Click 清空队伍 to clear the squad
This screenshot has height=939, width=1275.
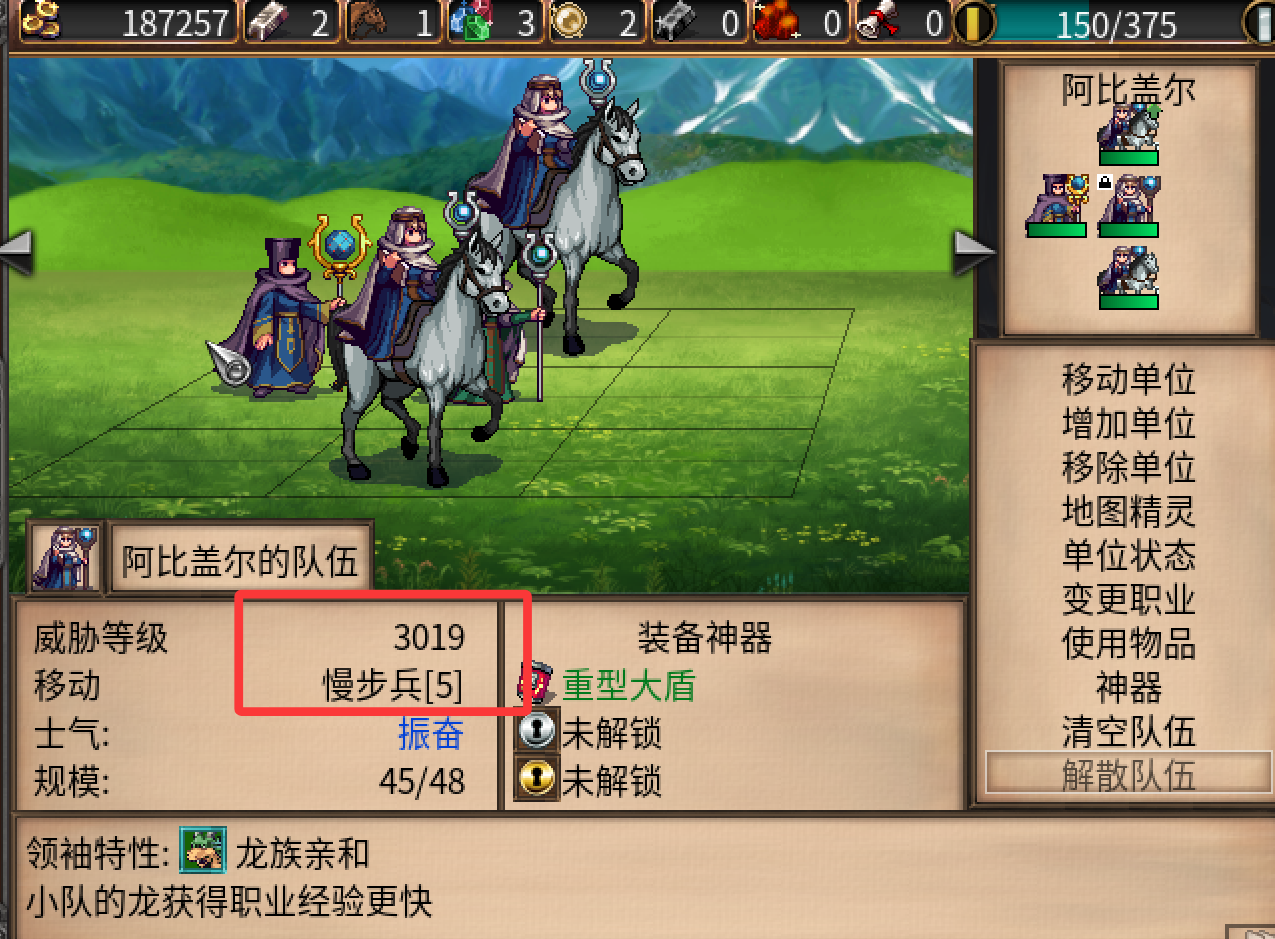coord(1128,732)
